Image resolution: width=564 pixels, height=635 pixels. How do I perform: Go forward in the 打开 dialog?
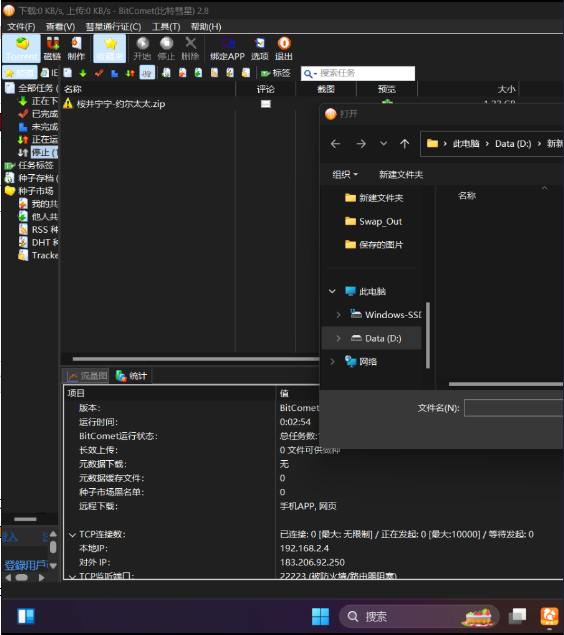tap(361, 144)
